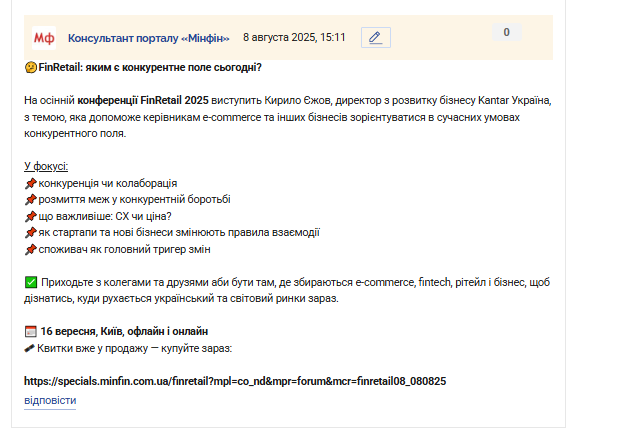The image size is (622, 434).
Task: Click heading FinRetail: яким є конкурентне поле сьогодні?
Action: tap(150, 67)
